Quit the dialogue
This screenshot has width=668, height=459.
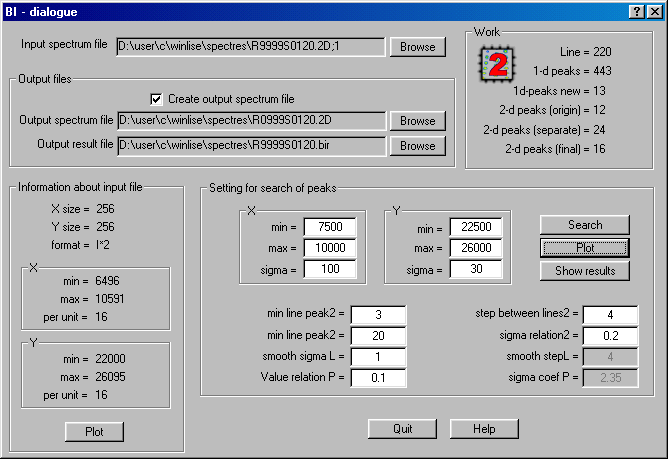tap(403, 429)
